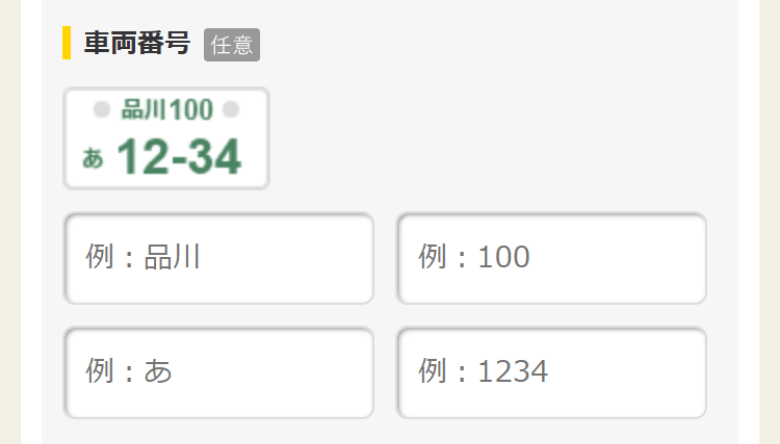Click the large 12-34 number on plate
The width and height of the screenshot is (780, 444).
(x=179, y=157)
